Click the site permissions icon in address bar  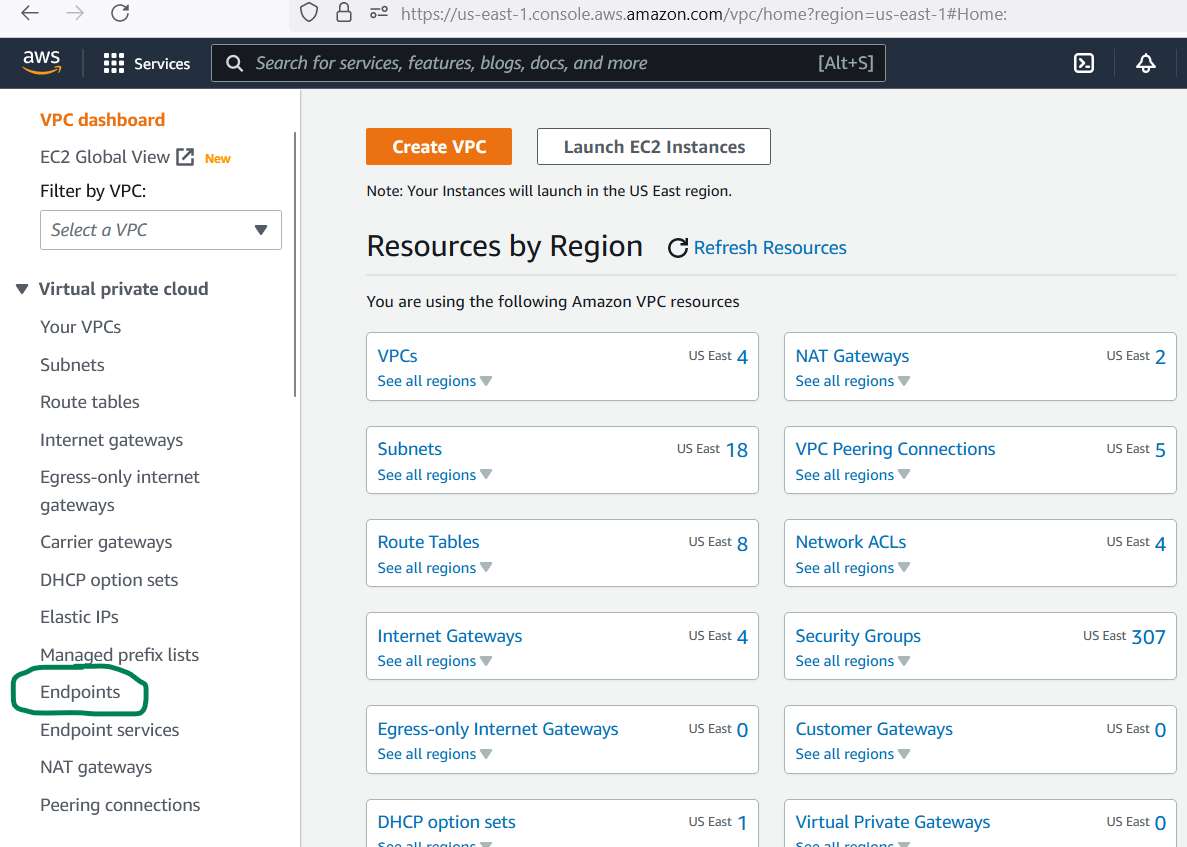[379, 13]
